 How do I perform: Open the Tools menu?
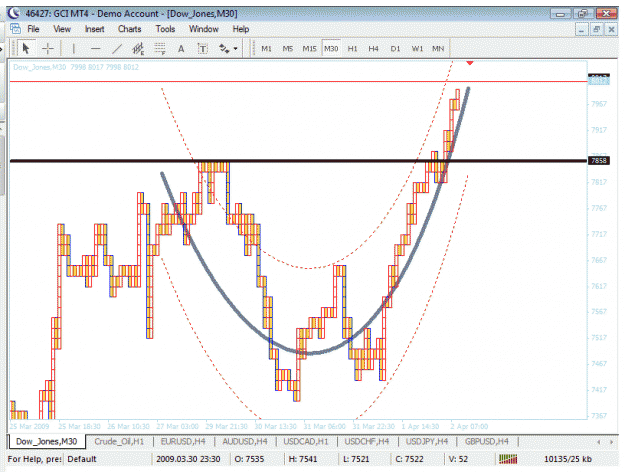click(x=165, y=29)
